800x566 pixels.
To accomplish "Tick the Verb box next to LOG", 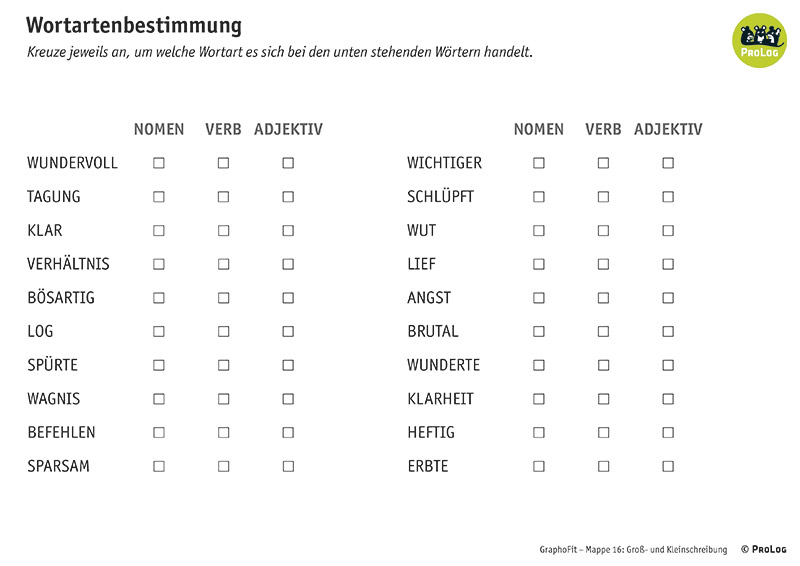I will click(224, 331).
